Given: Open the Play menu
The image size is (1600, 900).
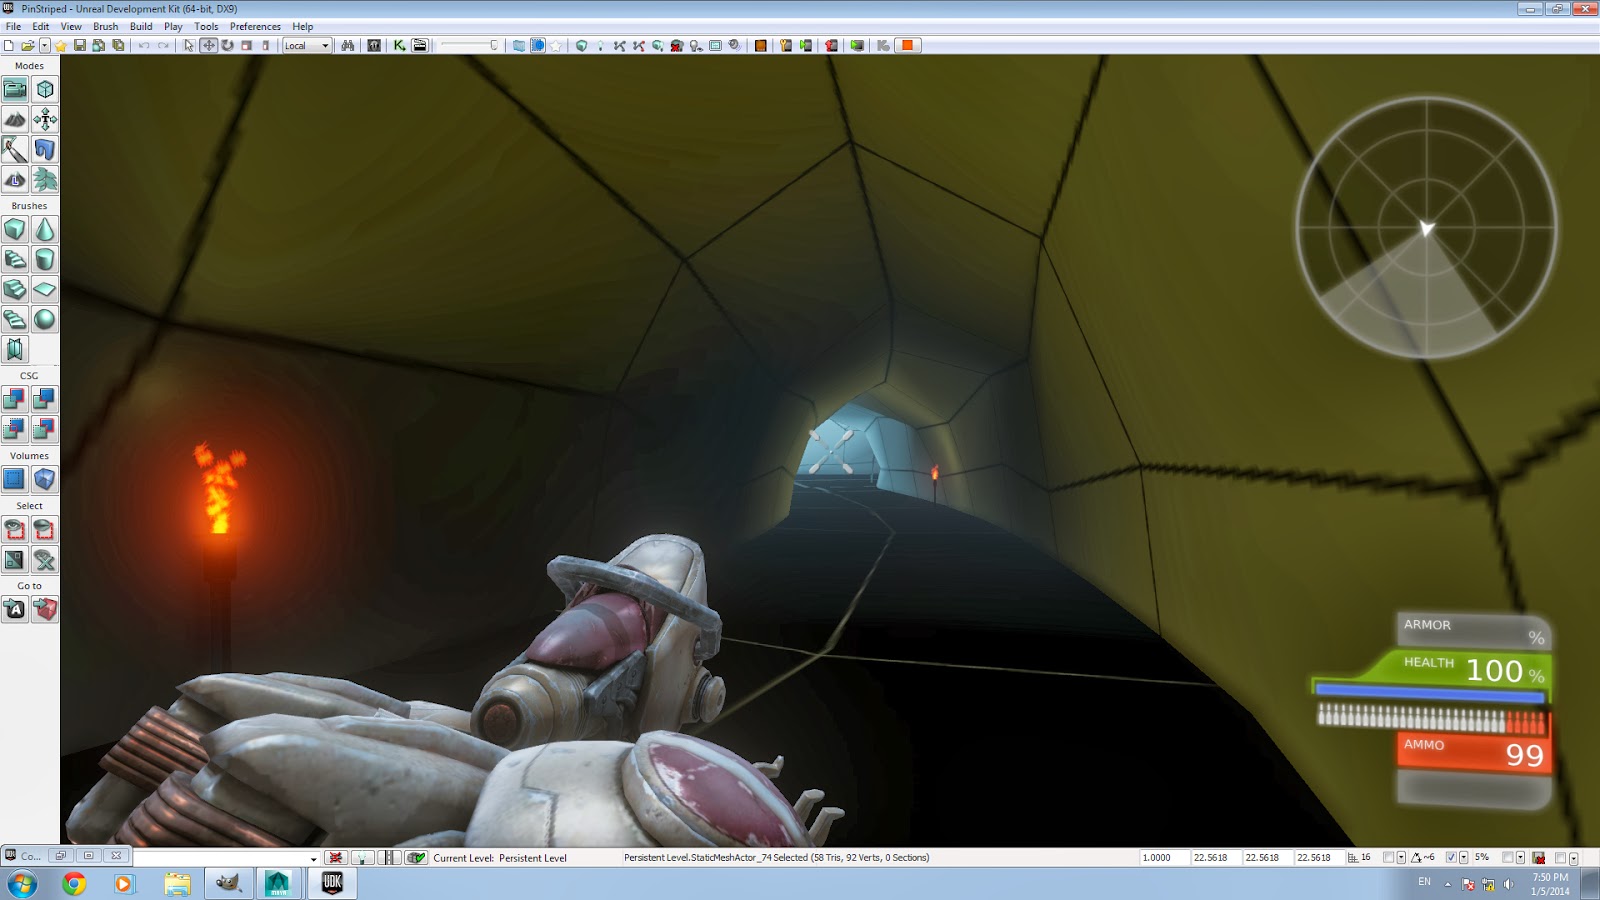Looking at the screenshot, I should [173, 27].
